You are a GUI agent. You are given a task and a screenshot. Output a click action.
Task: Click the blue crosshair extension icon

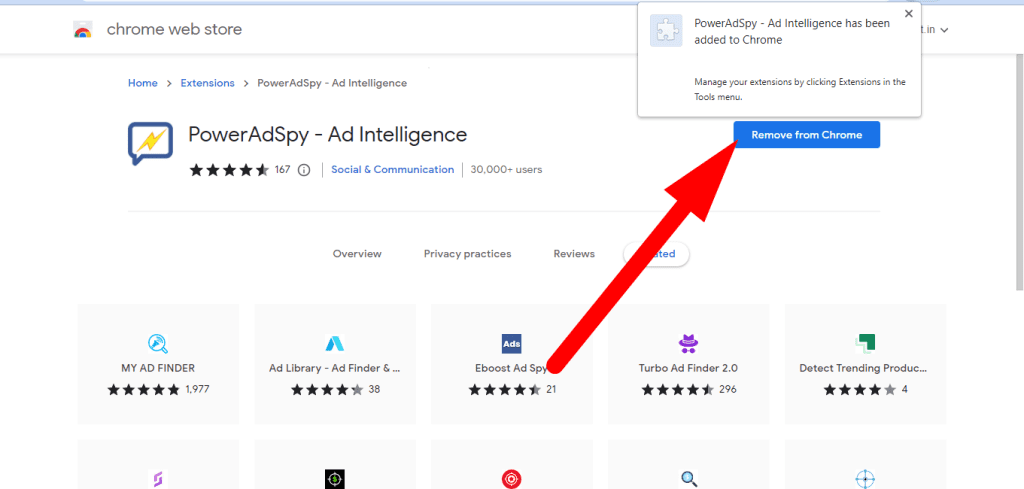(x=865, y=479)
